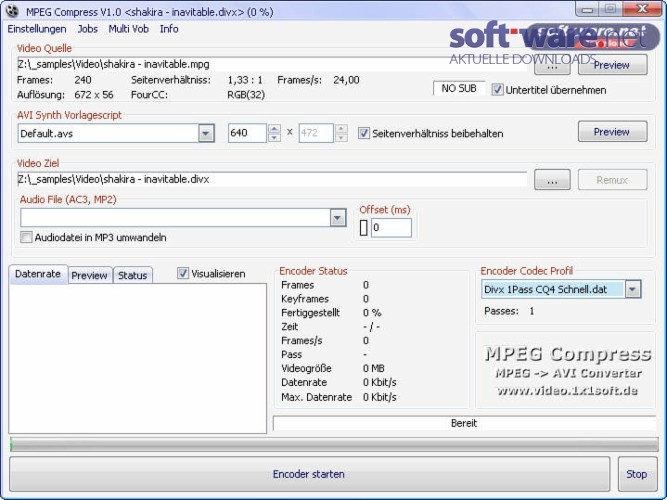This screenshot has width=667, height=500.
Task: Decrease width with down spinner arrow
Action: point(274,137)
